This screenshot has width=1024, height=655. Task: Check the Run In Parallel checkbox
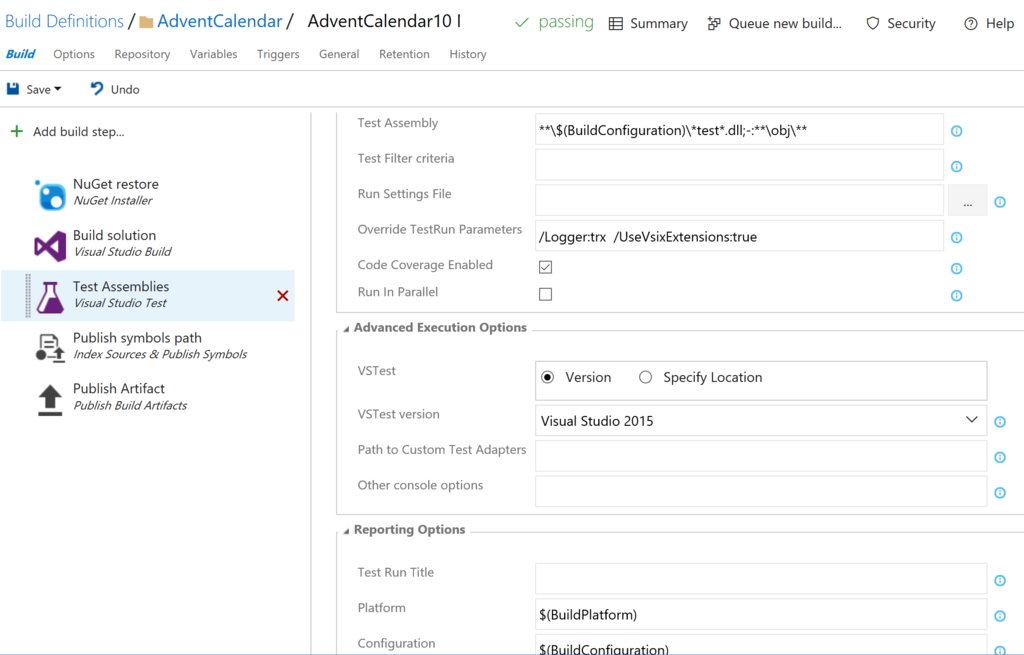click(x=545, y=295)
